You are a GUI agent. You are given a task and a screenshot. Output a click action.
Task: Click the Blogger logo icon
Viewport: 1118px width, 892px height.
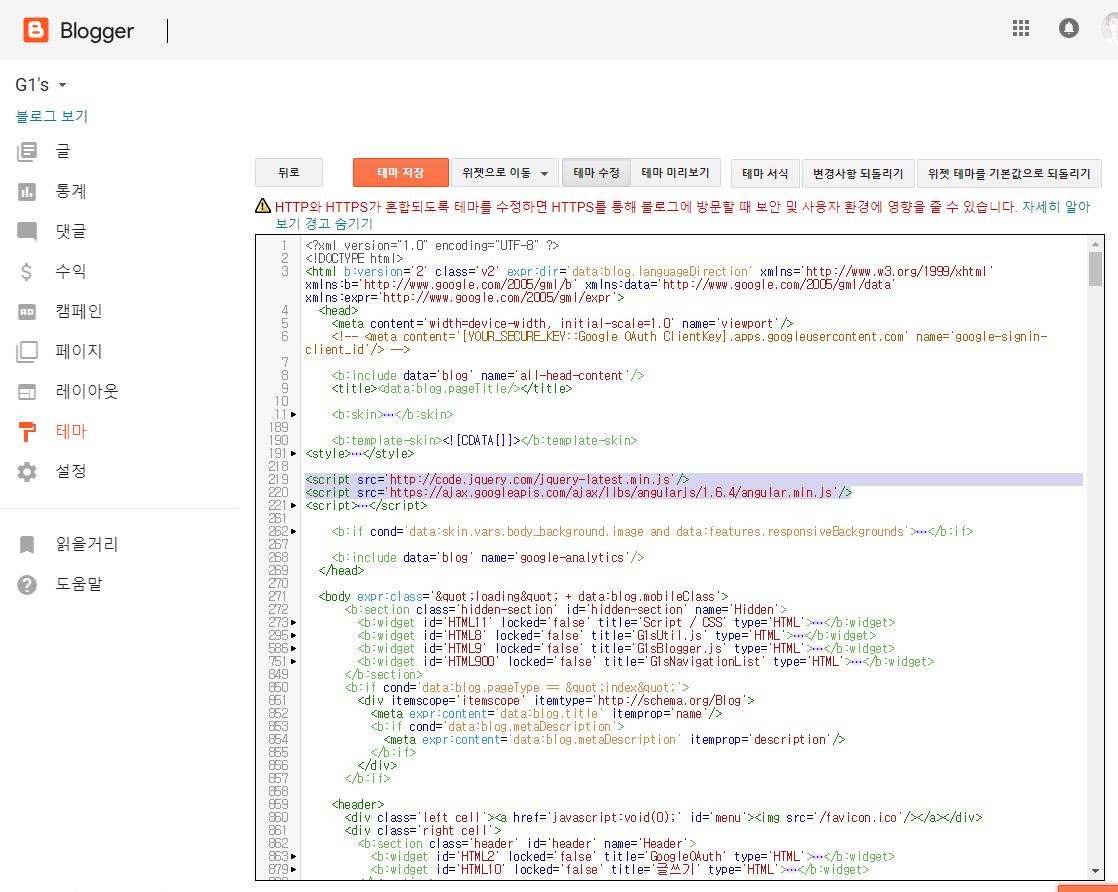(x=36, y=30)
